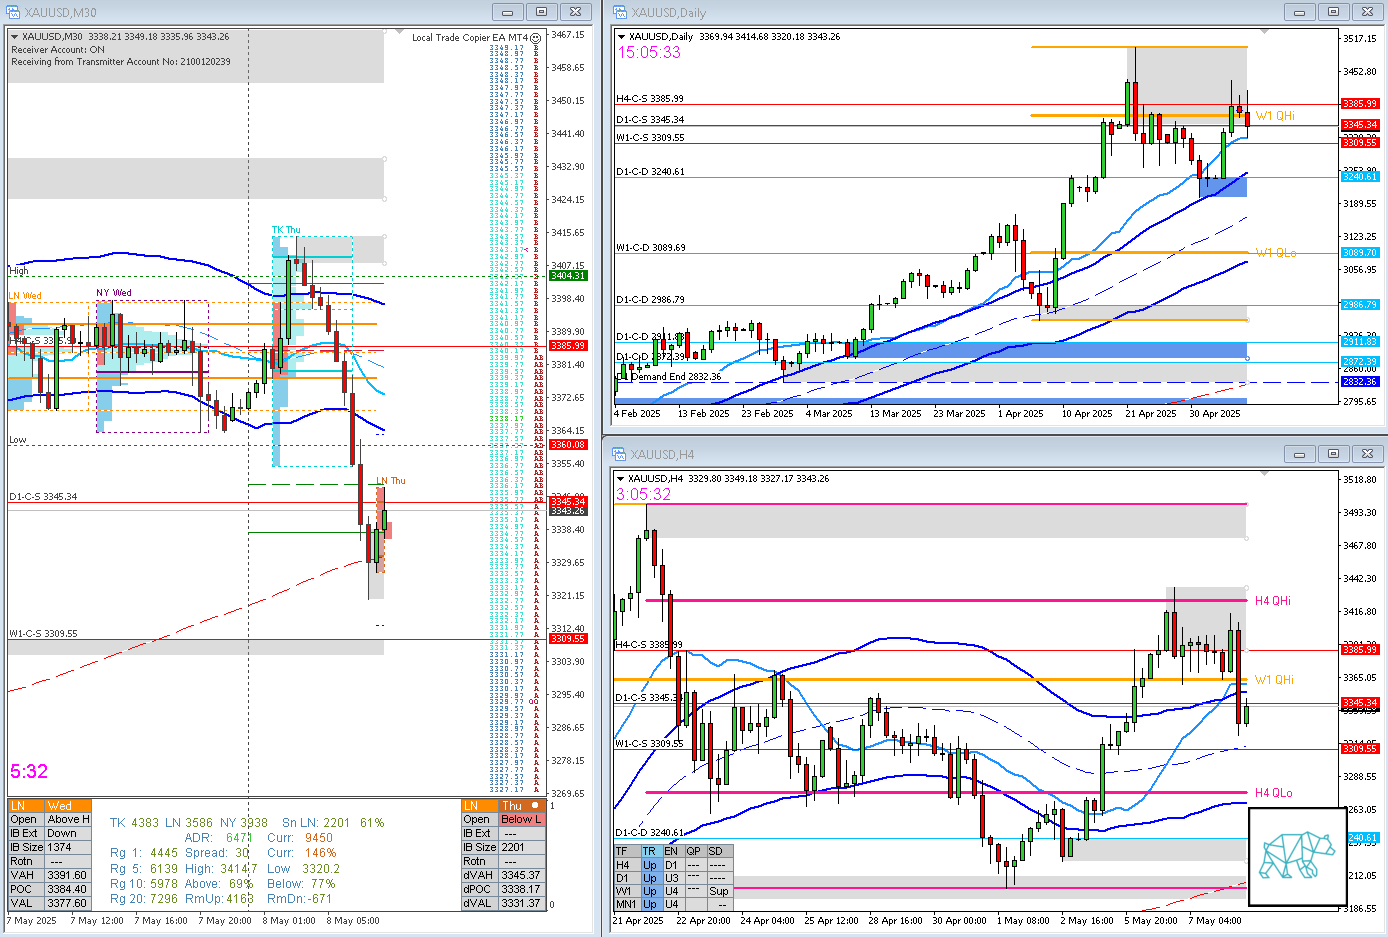The width and height of the screenshot is (1388, 937).
Task: Click the 'Below L' cell in Thu table
Action: 522,819
